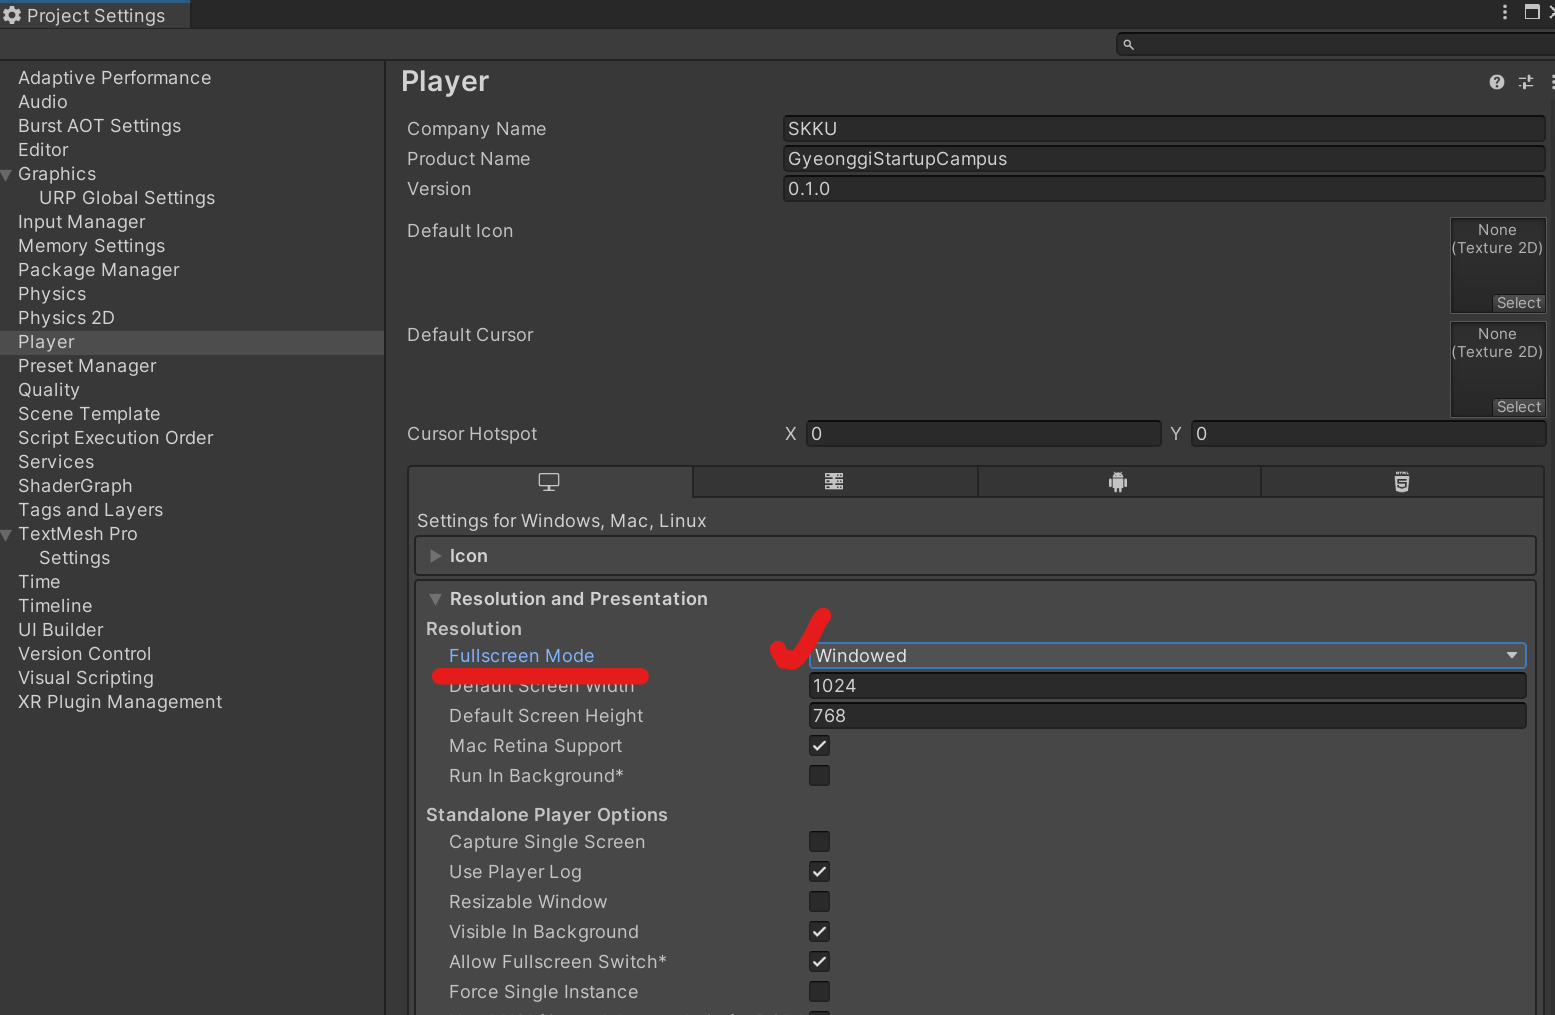
Task: Select the Android platform tab
Action: click(1118, 482)
